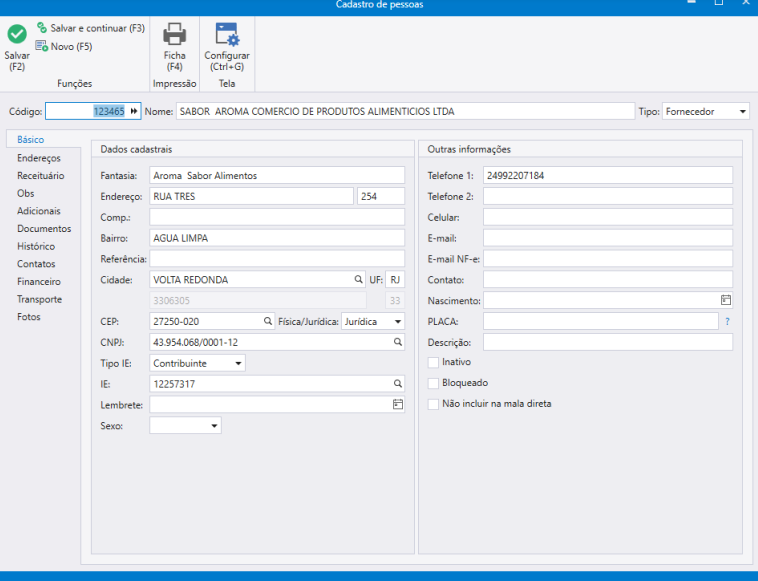Click the PLACA help question mark
758x581 pixels.
(x=727, y=321)
